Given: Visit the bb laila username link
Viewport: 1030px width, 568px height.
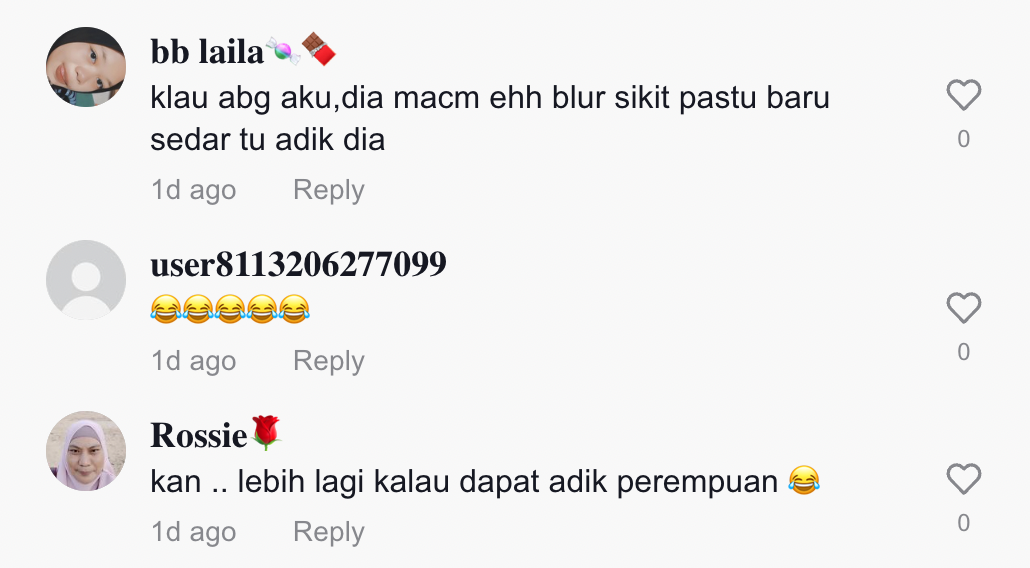Looking at the screenshot, I should click(206, 51).
